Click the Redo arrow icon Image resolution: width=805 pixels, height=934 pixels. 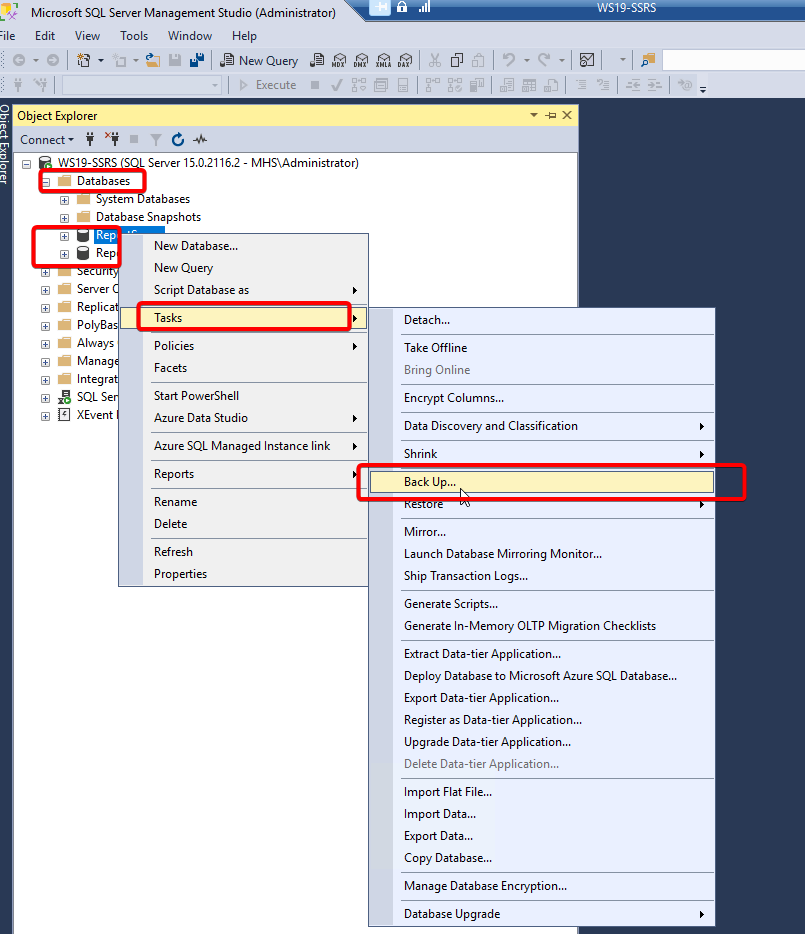coord(543,60)
